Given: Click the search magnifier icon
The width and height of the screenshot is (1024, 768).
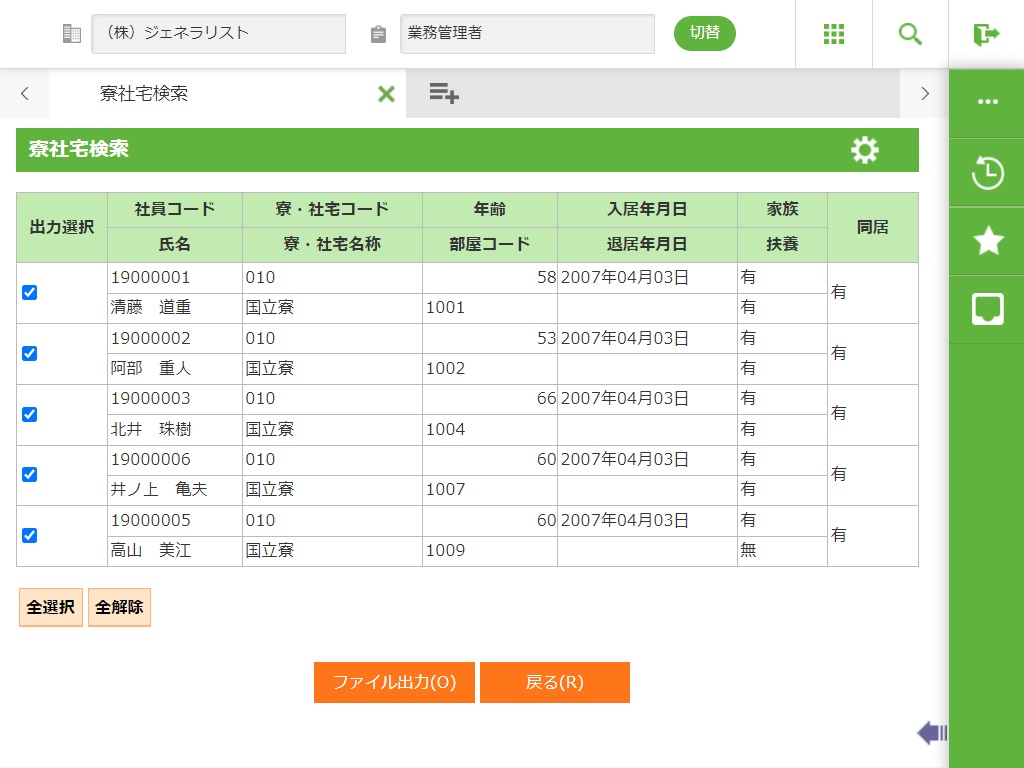Looking at the screenshot, I should pos(910,34).
